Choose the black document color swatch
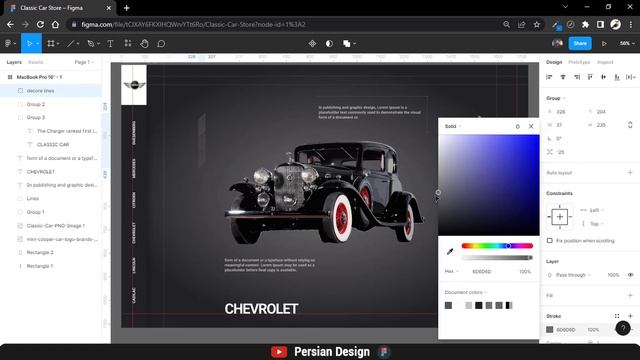This screenshot has width=640, height=360. point(479,305)
